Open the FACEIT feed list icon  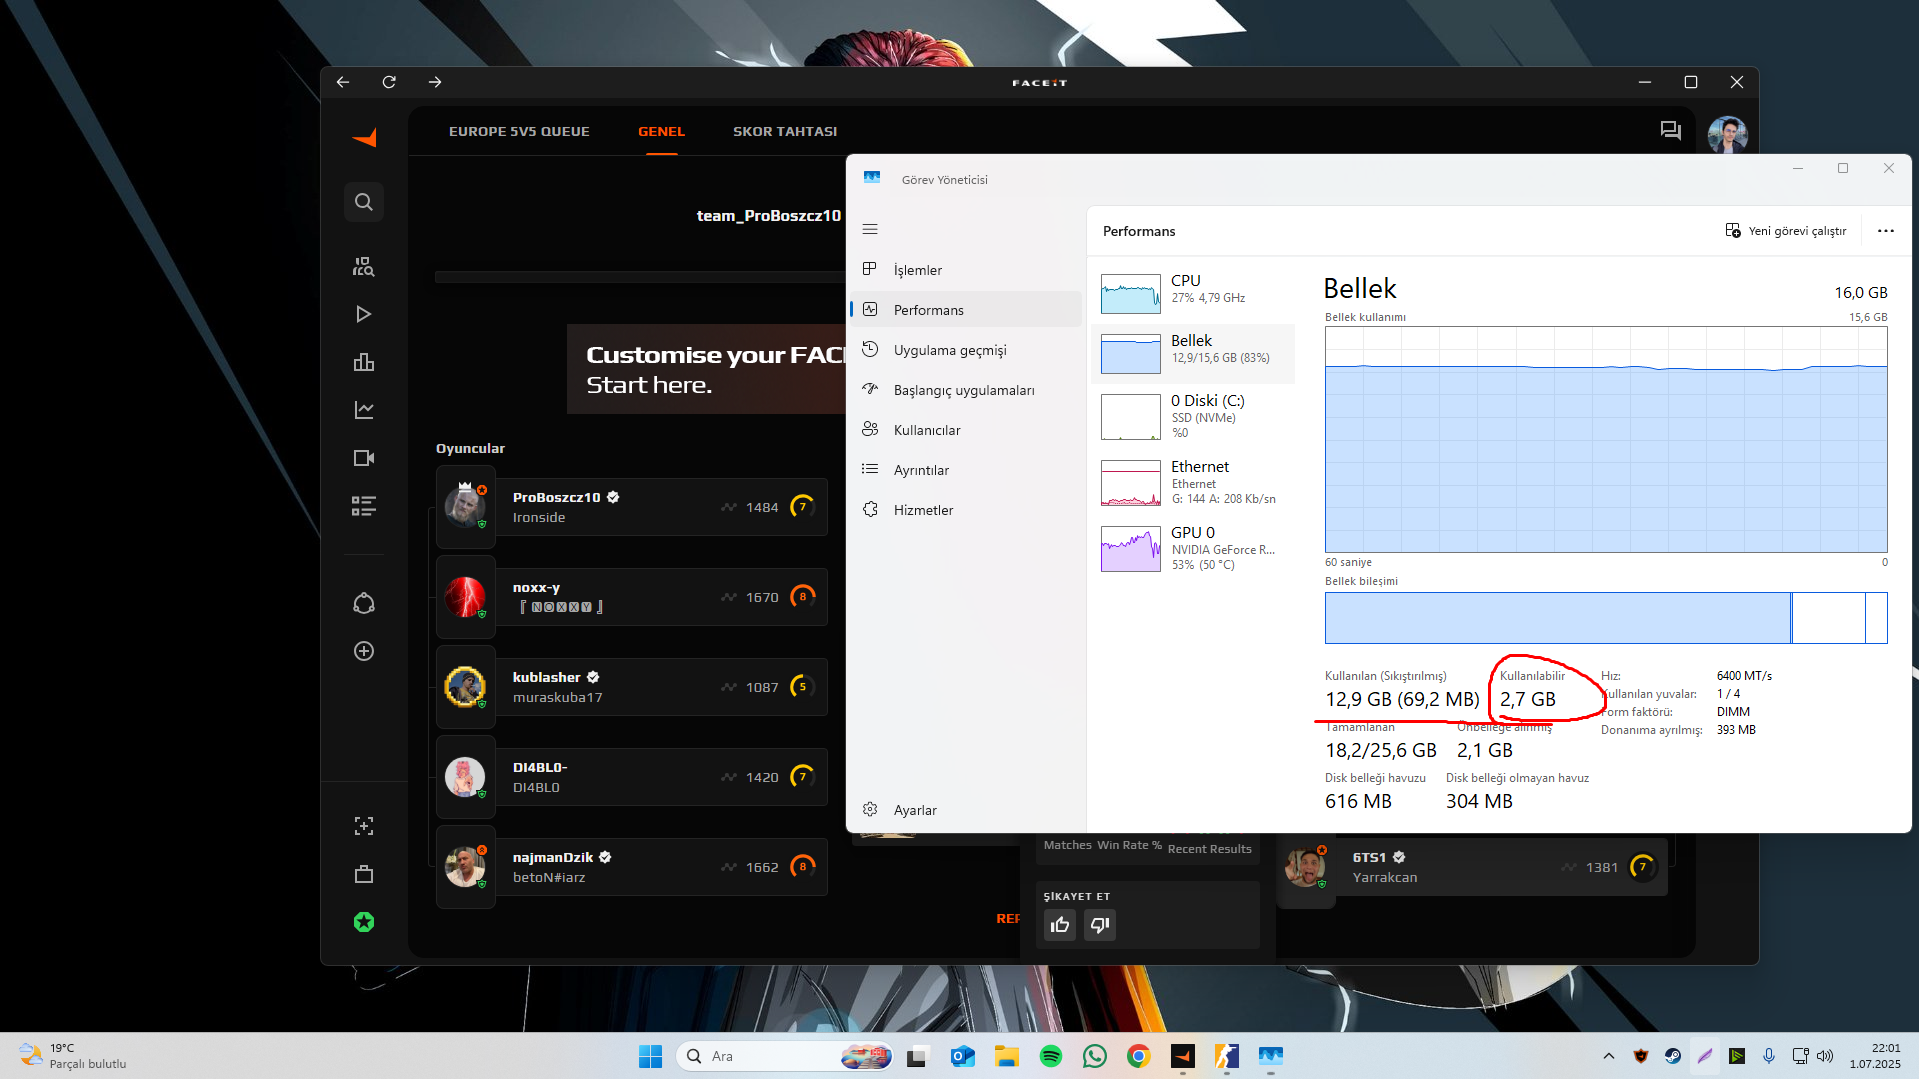point(364,506)
